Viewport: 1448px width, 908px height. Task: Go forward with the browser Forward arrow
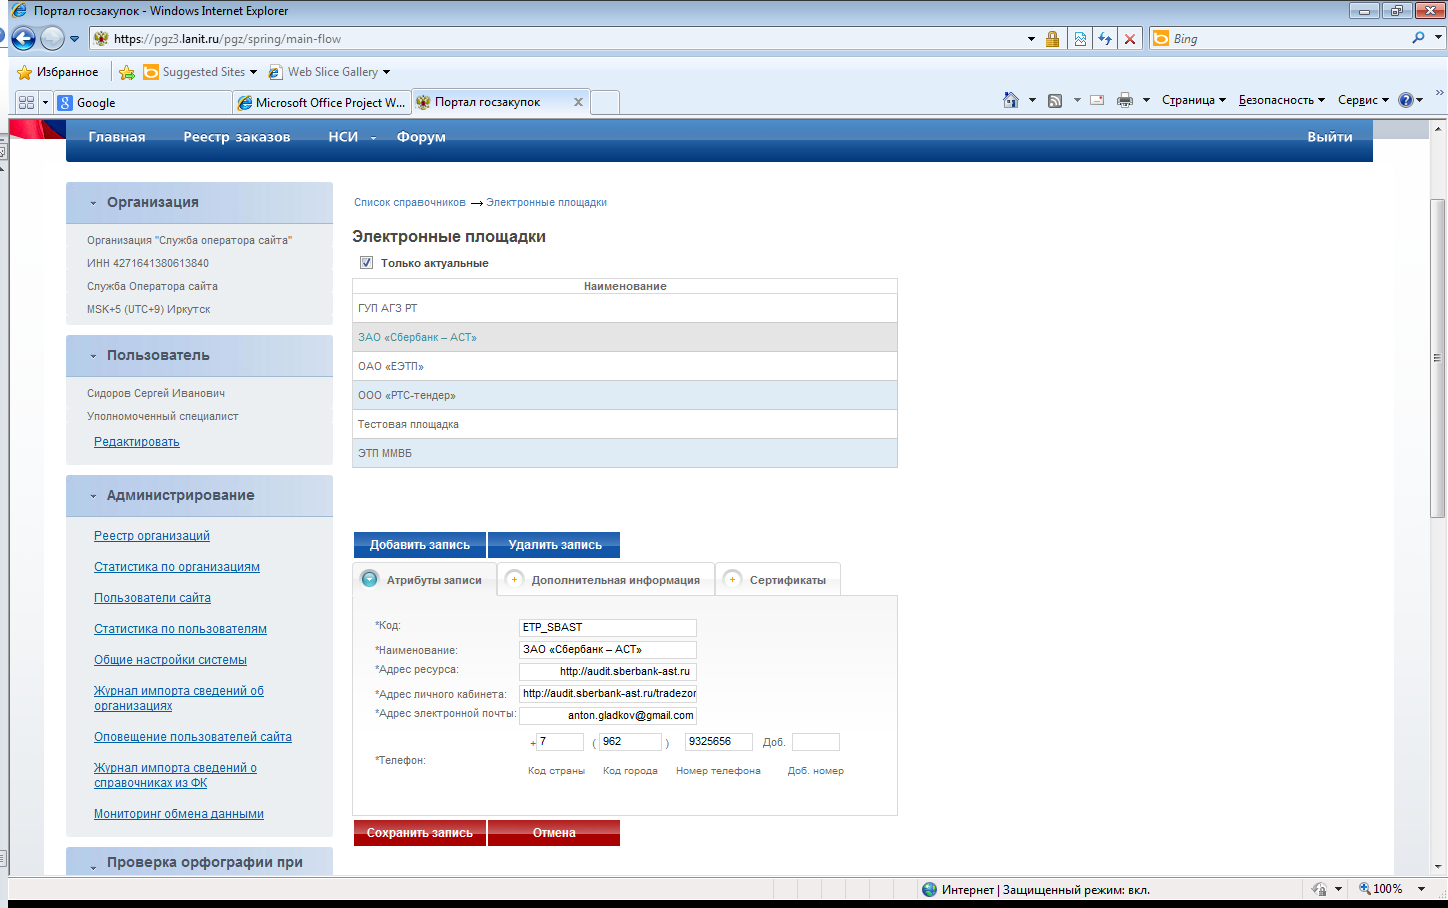coord(52,39)
